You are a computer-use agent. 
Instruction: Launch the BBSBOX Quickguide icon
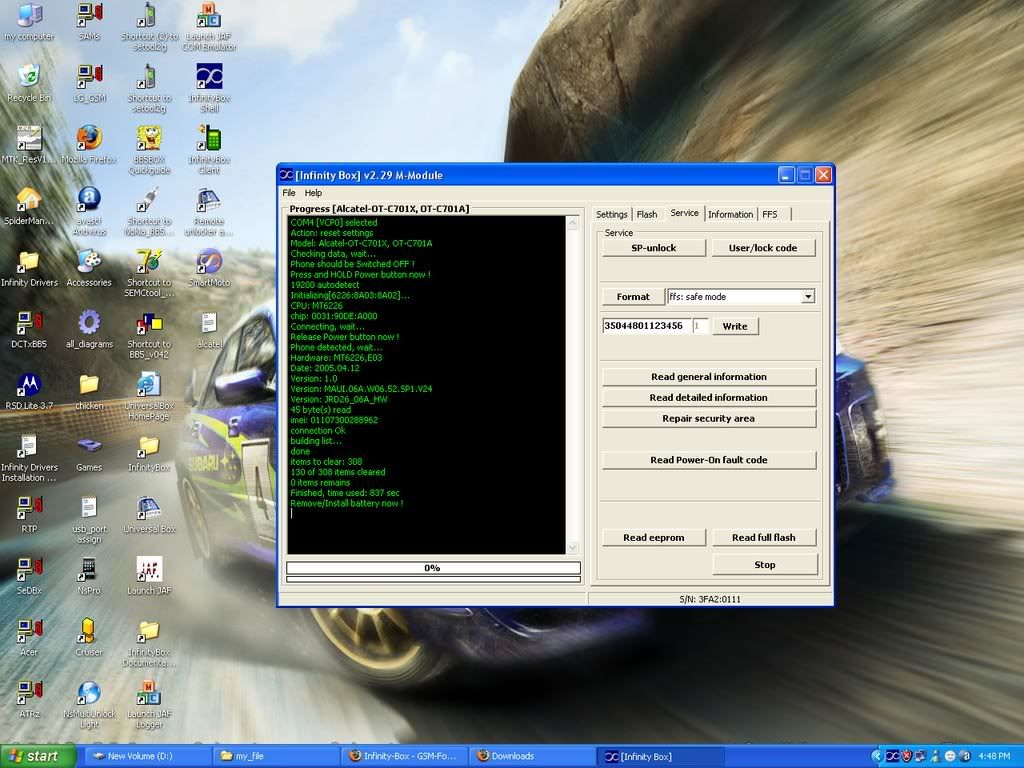tap(149, 139)
